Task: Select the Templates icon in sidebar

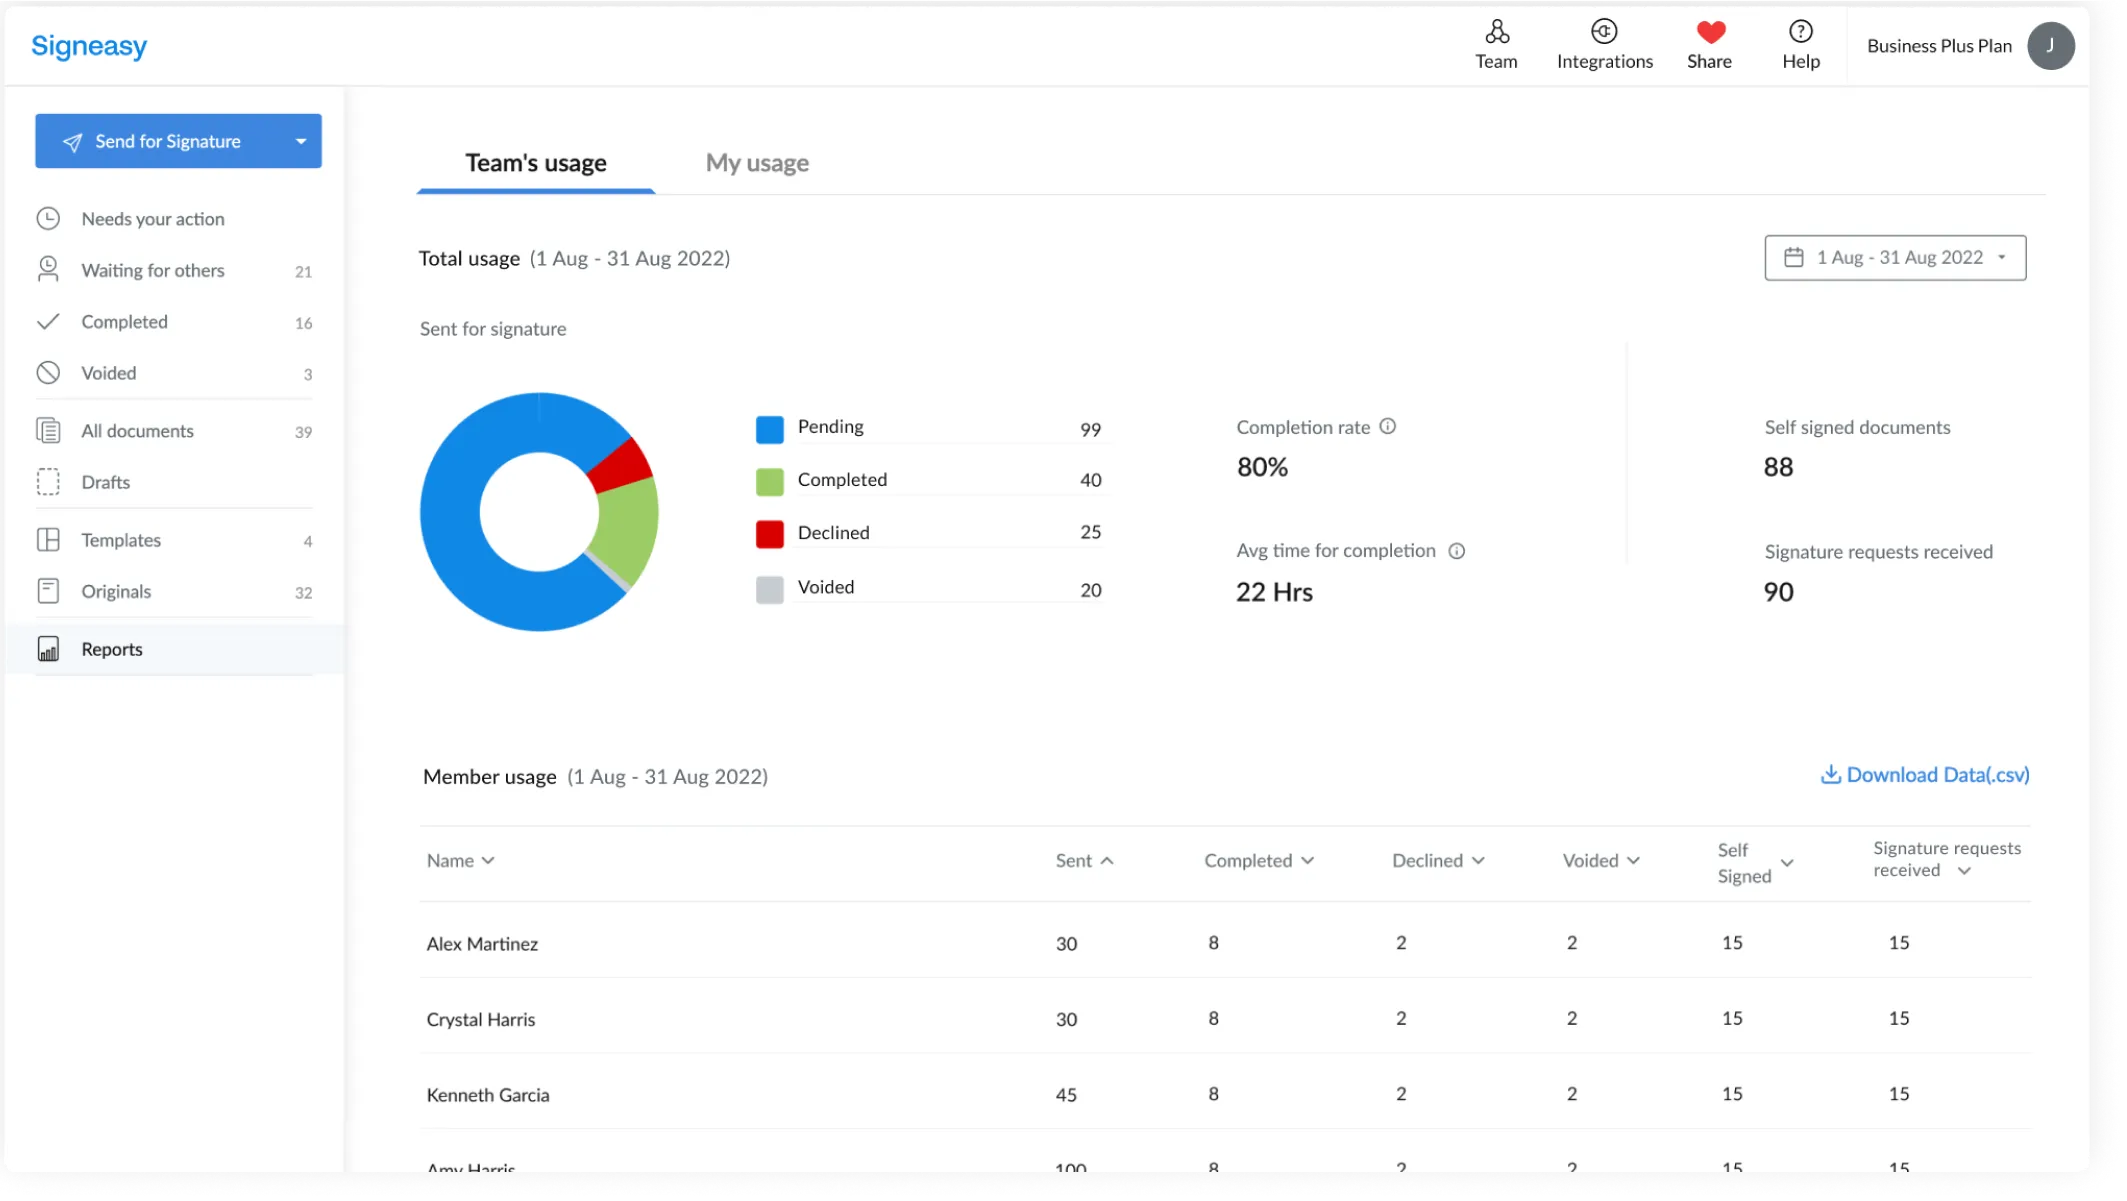Action: tap(47, 539)
